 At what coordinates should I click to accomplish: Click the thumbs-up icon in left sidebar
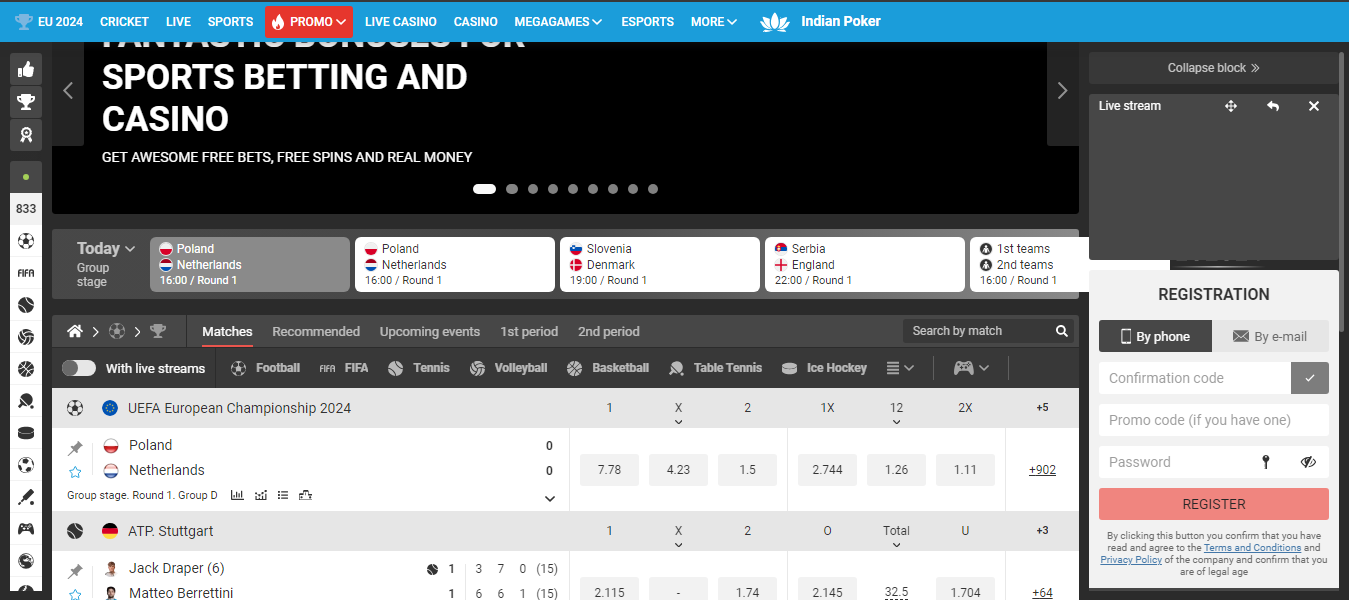(x=26, y=69)
